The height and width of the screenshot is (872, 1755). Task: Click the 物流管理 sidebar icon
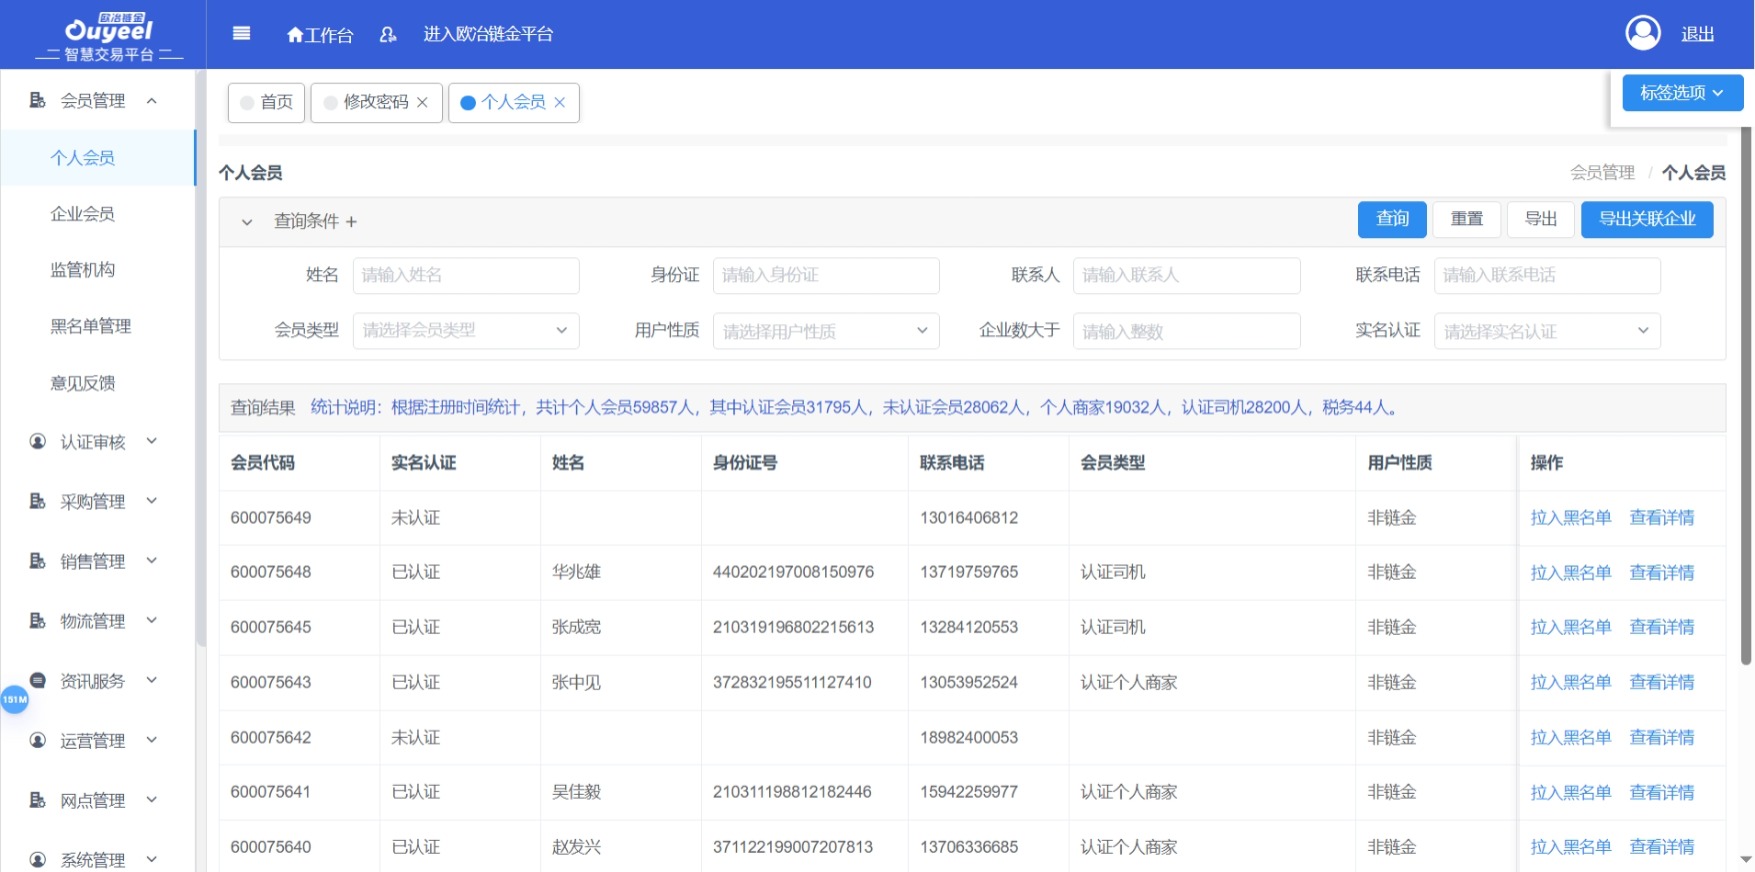(x=38, y=621)
